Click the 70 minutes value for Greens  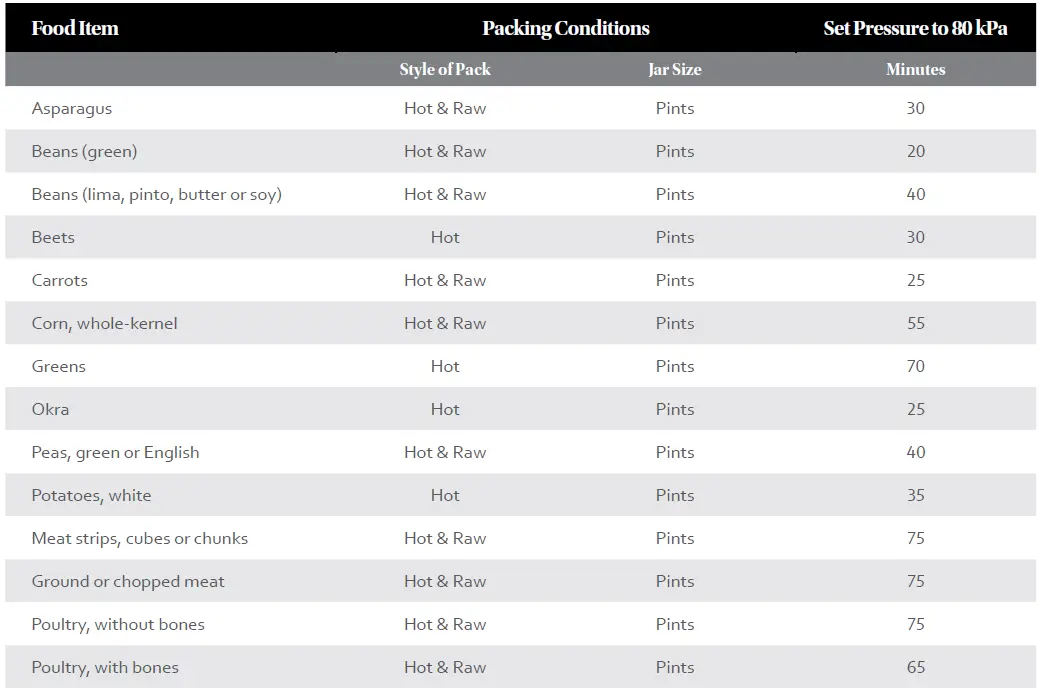click(915, 366)
